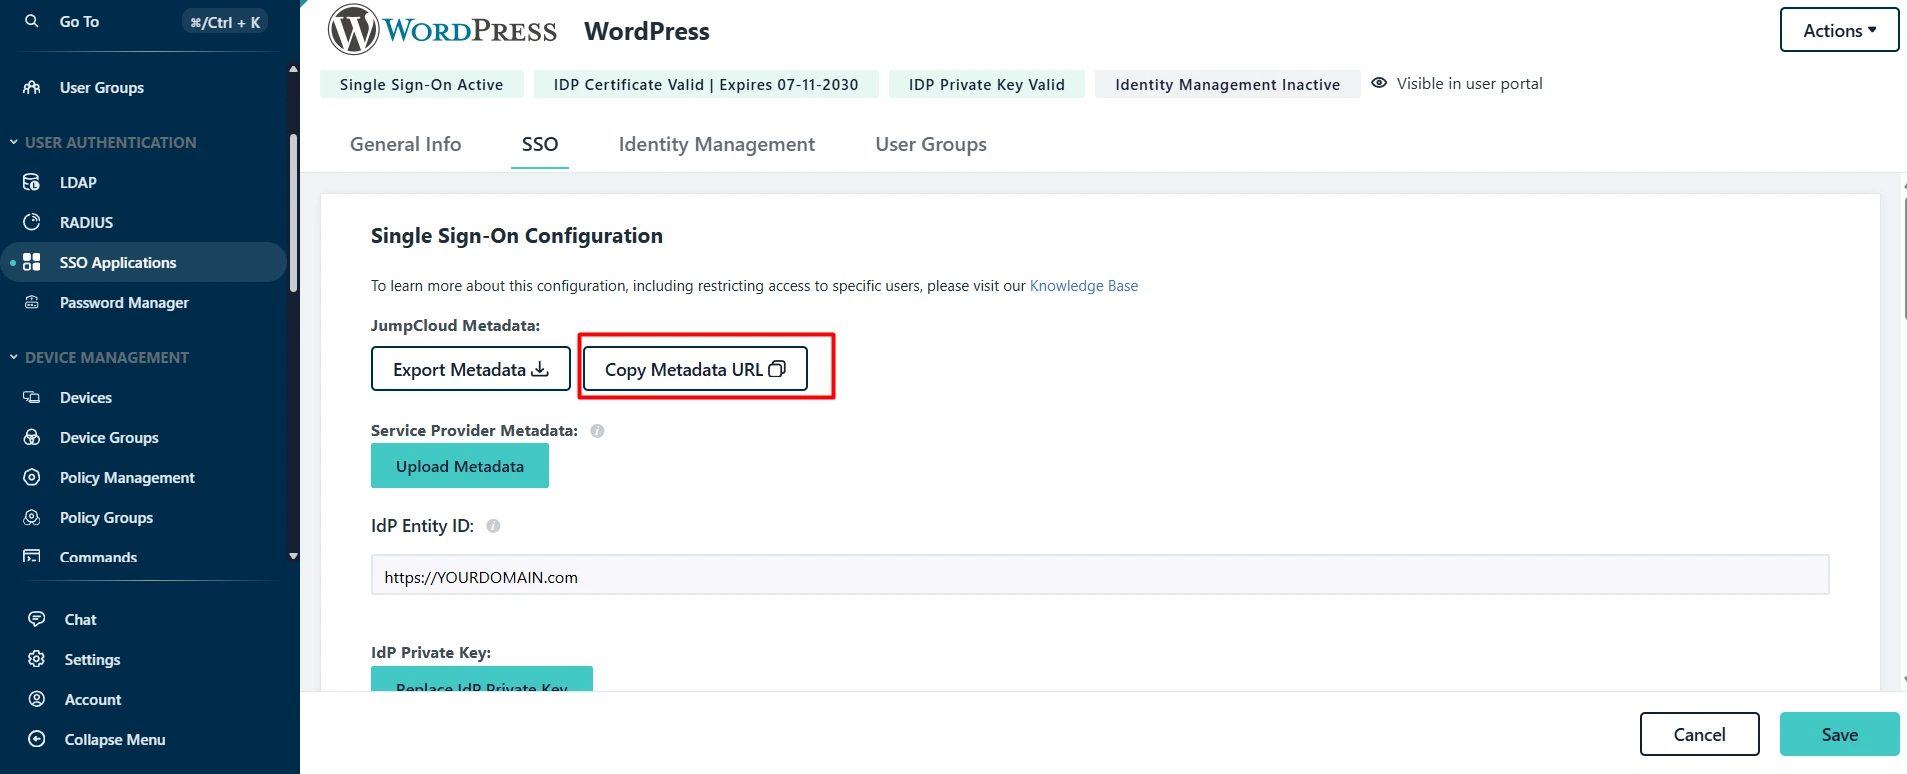The height and width of the screenshot is (774, 1907).
Task: Open the Identity Management tab
Action: coord(717,144)
